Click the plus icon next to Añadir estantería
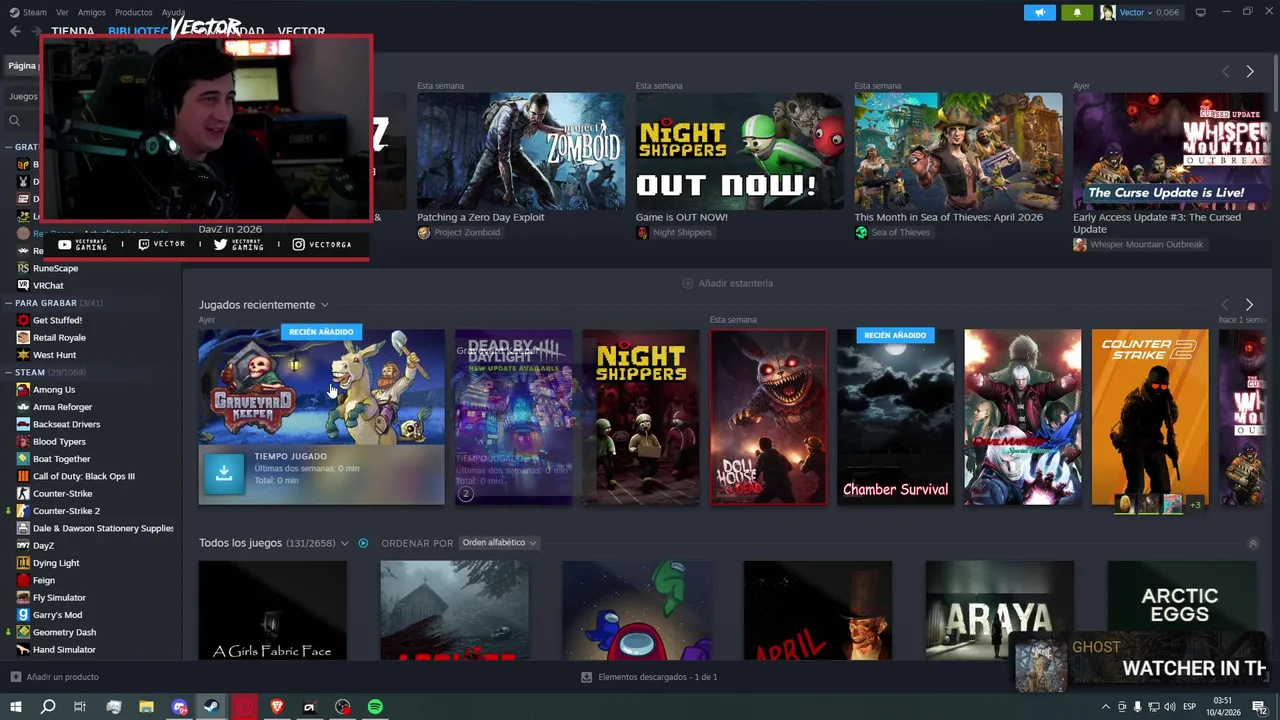Viewport: 1280px width, 720px height. [687, 283]
